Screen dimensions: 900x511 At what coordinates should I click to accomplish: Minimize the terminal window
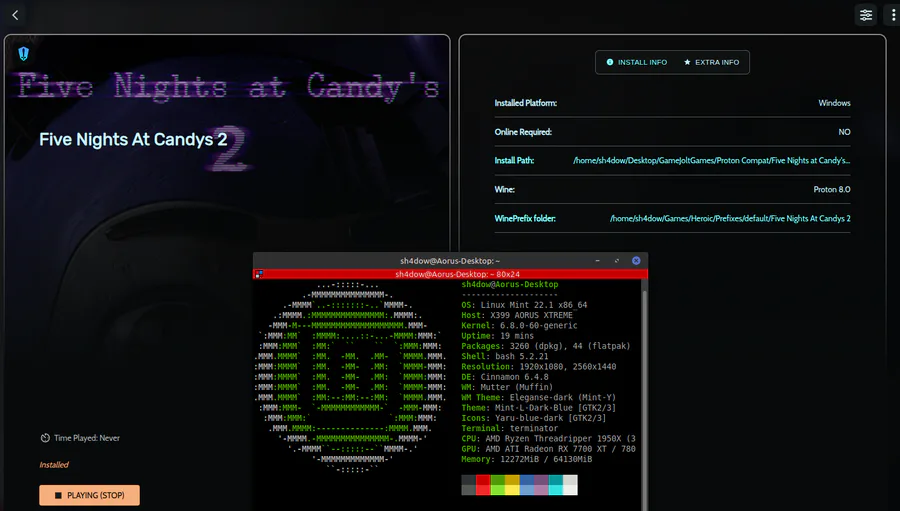tap(598, 261)
